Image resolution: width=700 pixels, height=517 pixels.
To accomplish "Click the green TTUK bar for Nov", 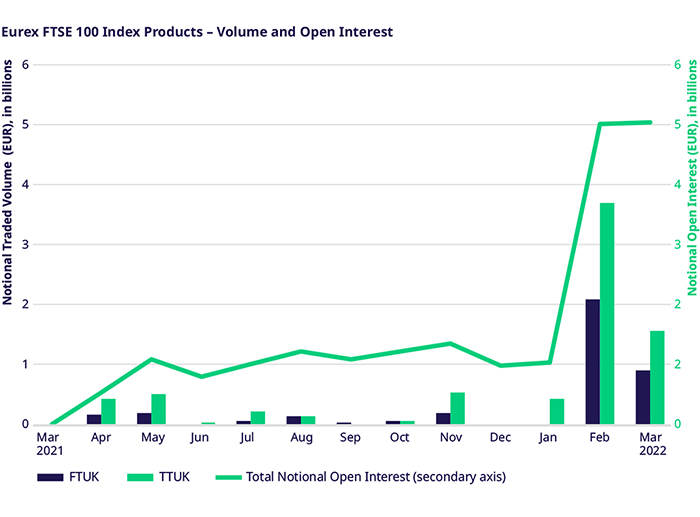I will (x=458, y=408).
